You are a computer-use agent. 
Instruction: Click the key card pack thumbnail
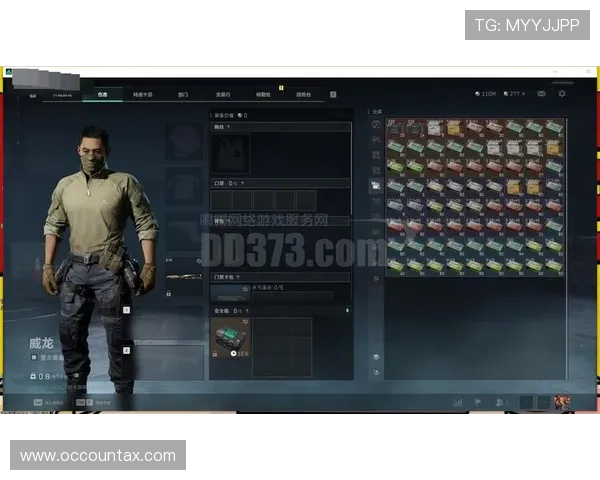[230, 294]
